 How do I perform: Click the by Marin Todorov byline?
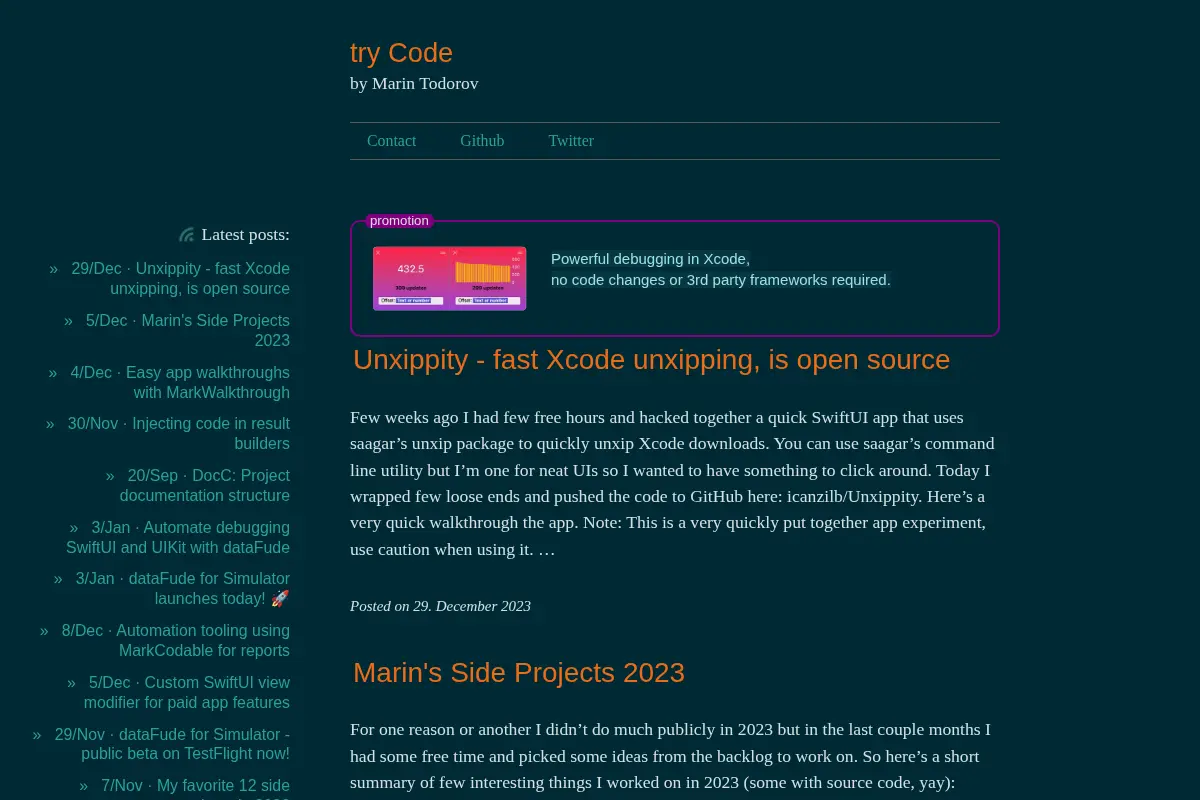[x=414, y=84]
